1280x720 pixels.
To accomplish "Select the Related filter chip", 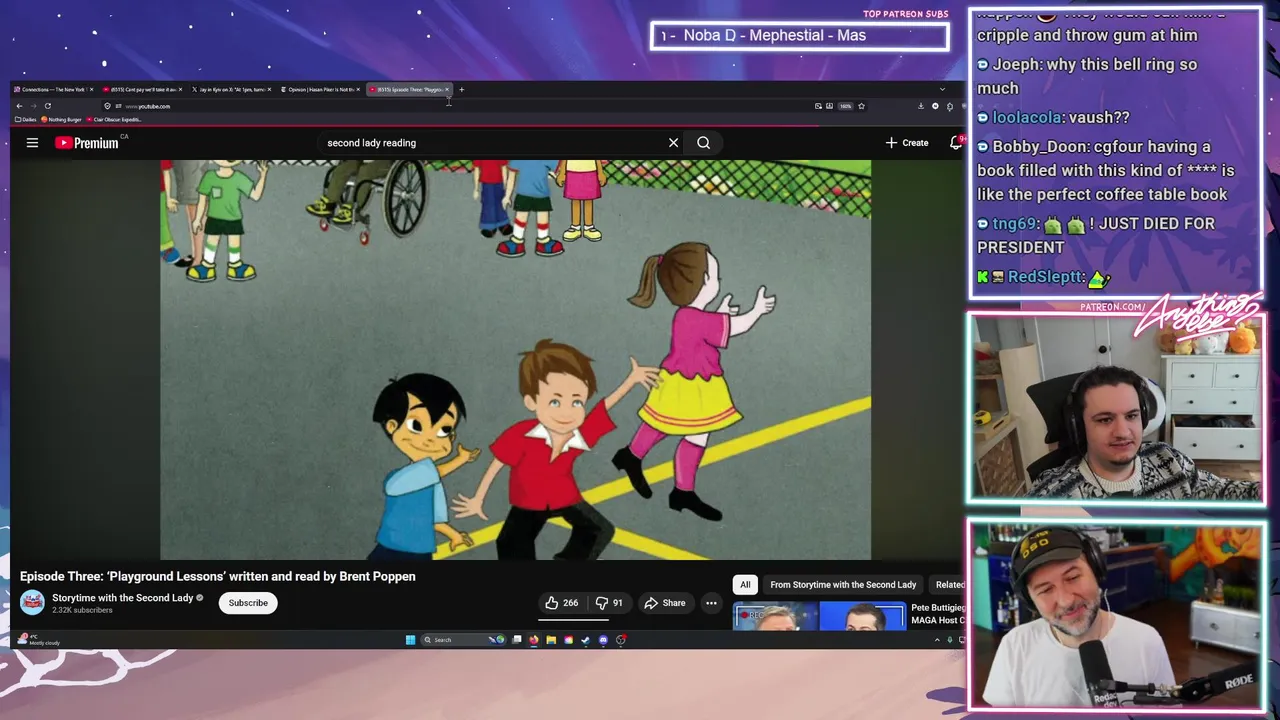I will (950, 585).
